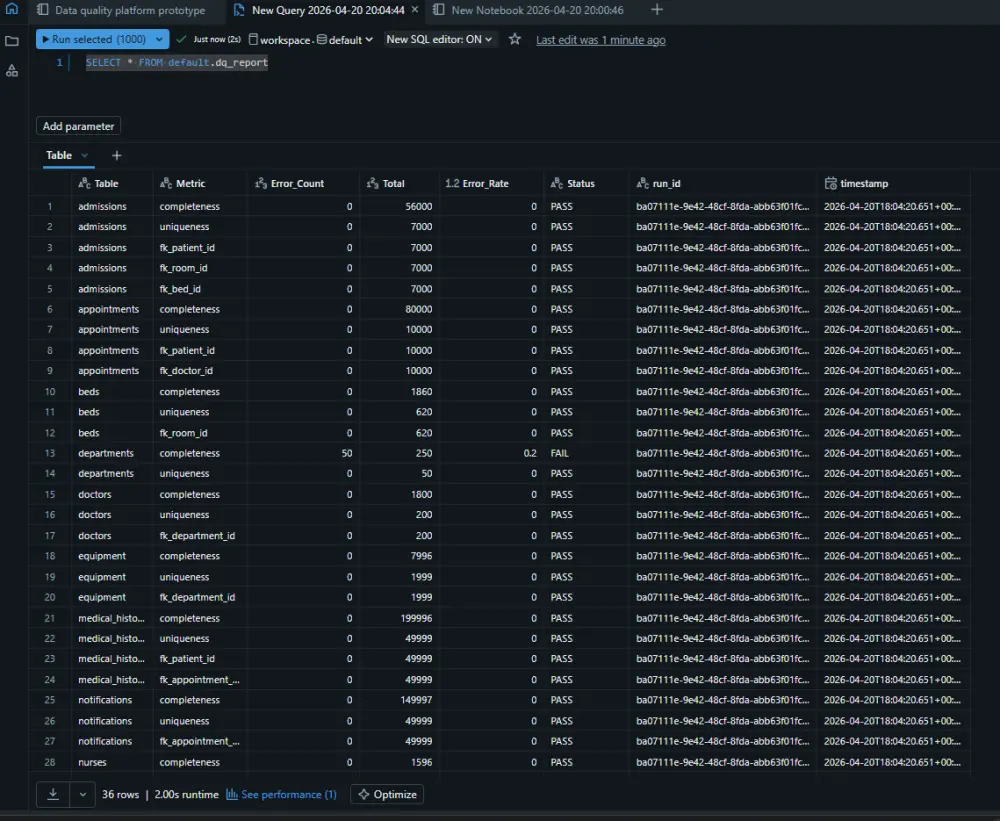Select the doctors fk_department_id metric cell
This screenshot has height=821, width=1000.
coord(200,536)
